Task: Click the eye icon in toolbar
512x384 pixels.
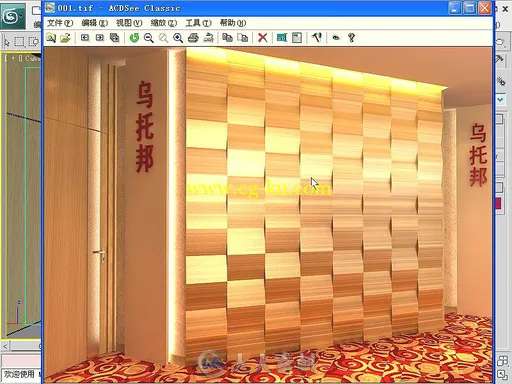Action: pos(336,38)
